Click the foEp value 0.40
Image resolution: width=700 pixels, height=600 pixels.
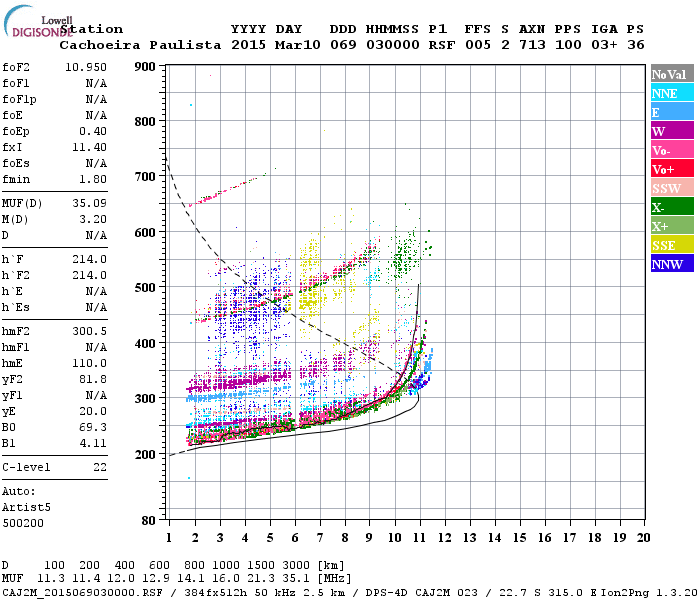[93, 131]
